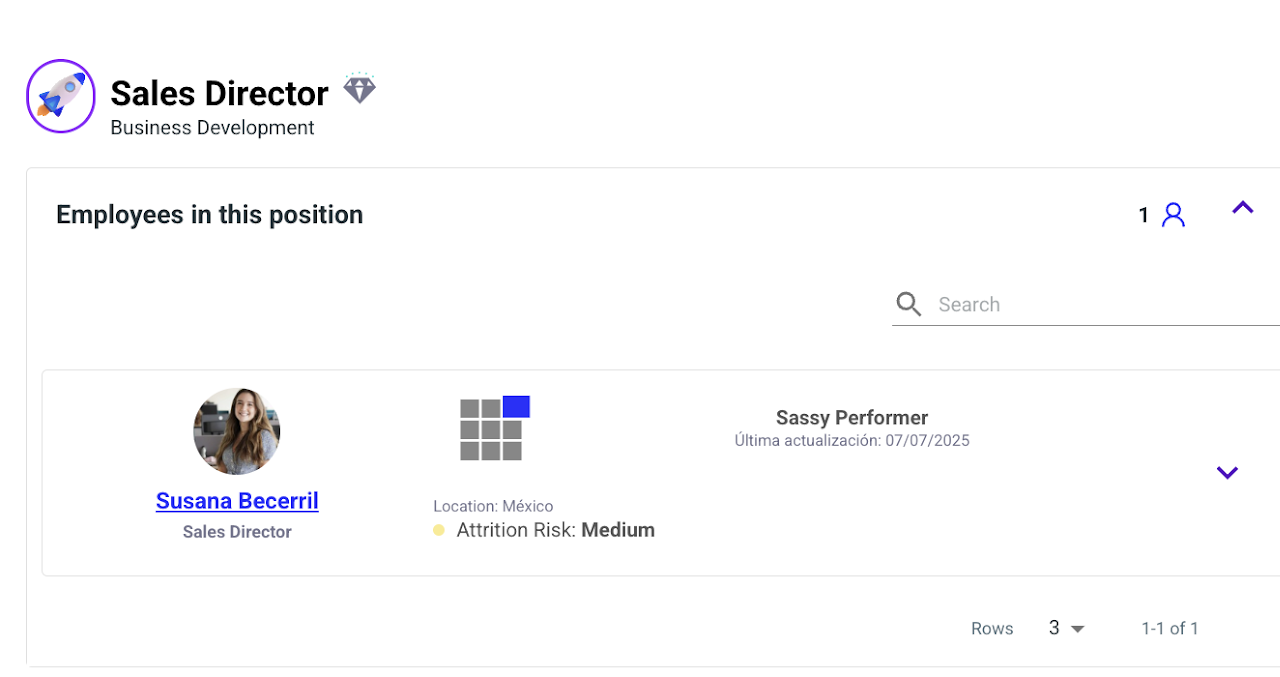The width and height of the screenshot is (1280, 677).
Task: Click Susana Becerril's profile photo
Action: (x=237, y=431)
